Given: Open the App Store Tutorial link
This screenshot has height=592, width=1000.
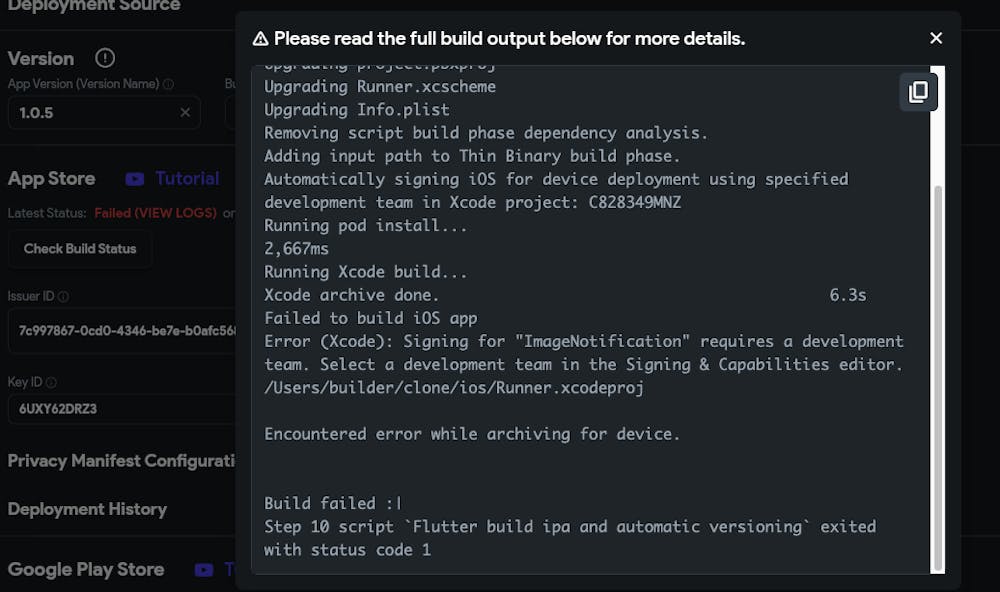Looking at the screenshot, I should coord(188,178).
